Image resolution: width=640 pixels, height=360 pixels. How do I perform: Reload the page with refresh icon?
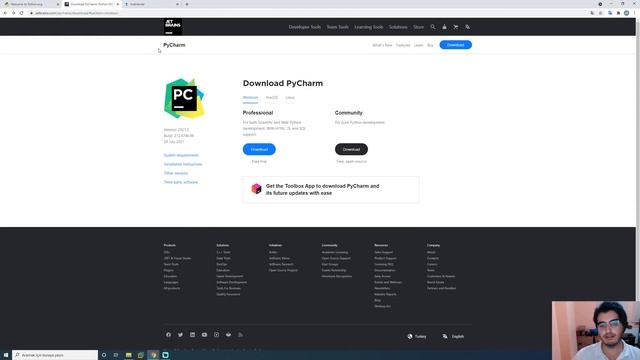pyautogui.click(x=22, y=13)
